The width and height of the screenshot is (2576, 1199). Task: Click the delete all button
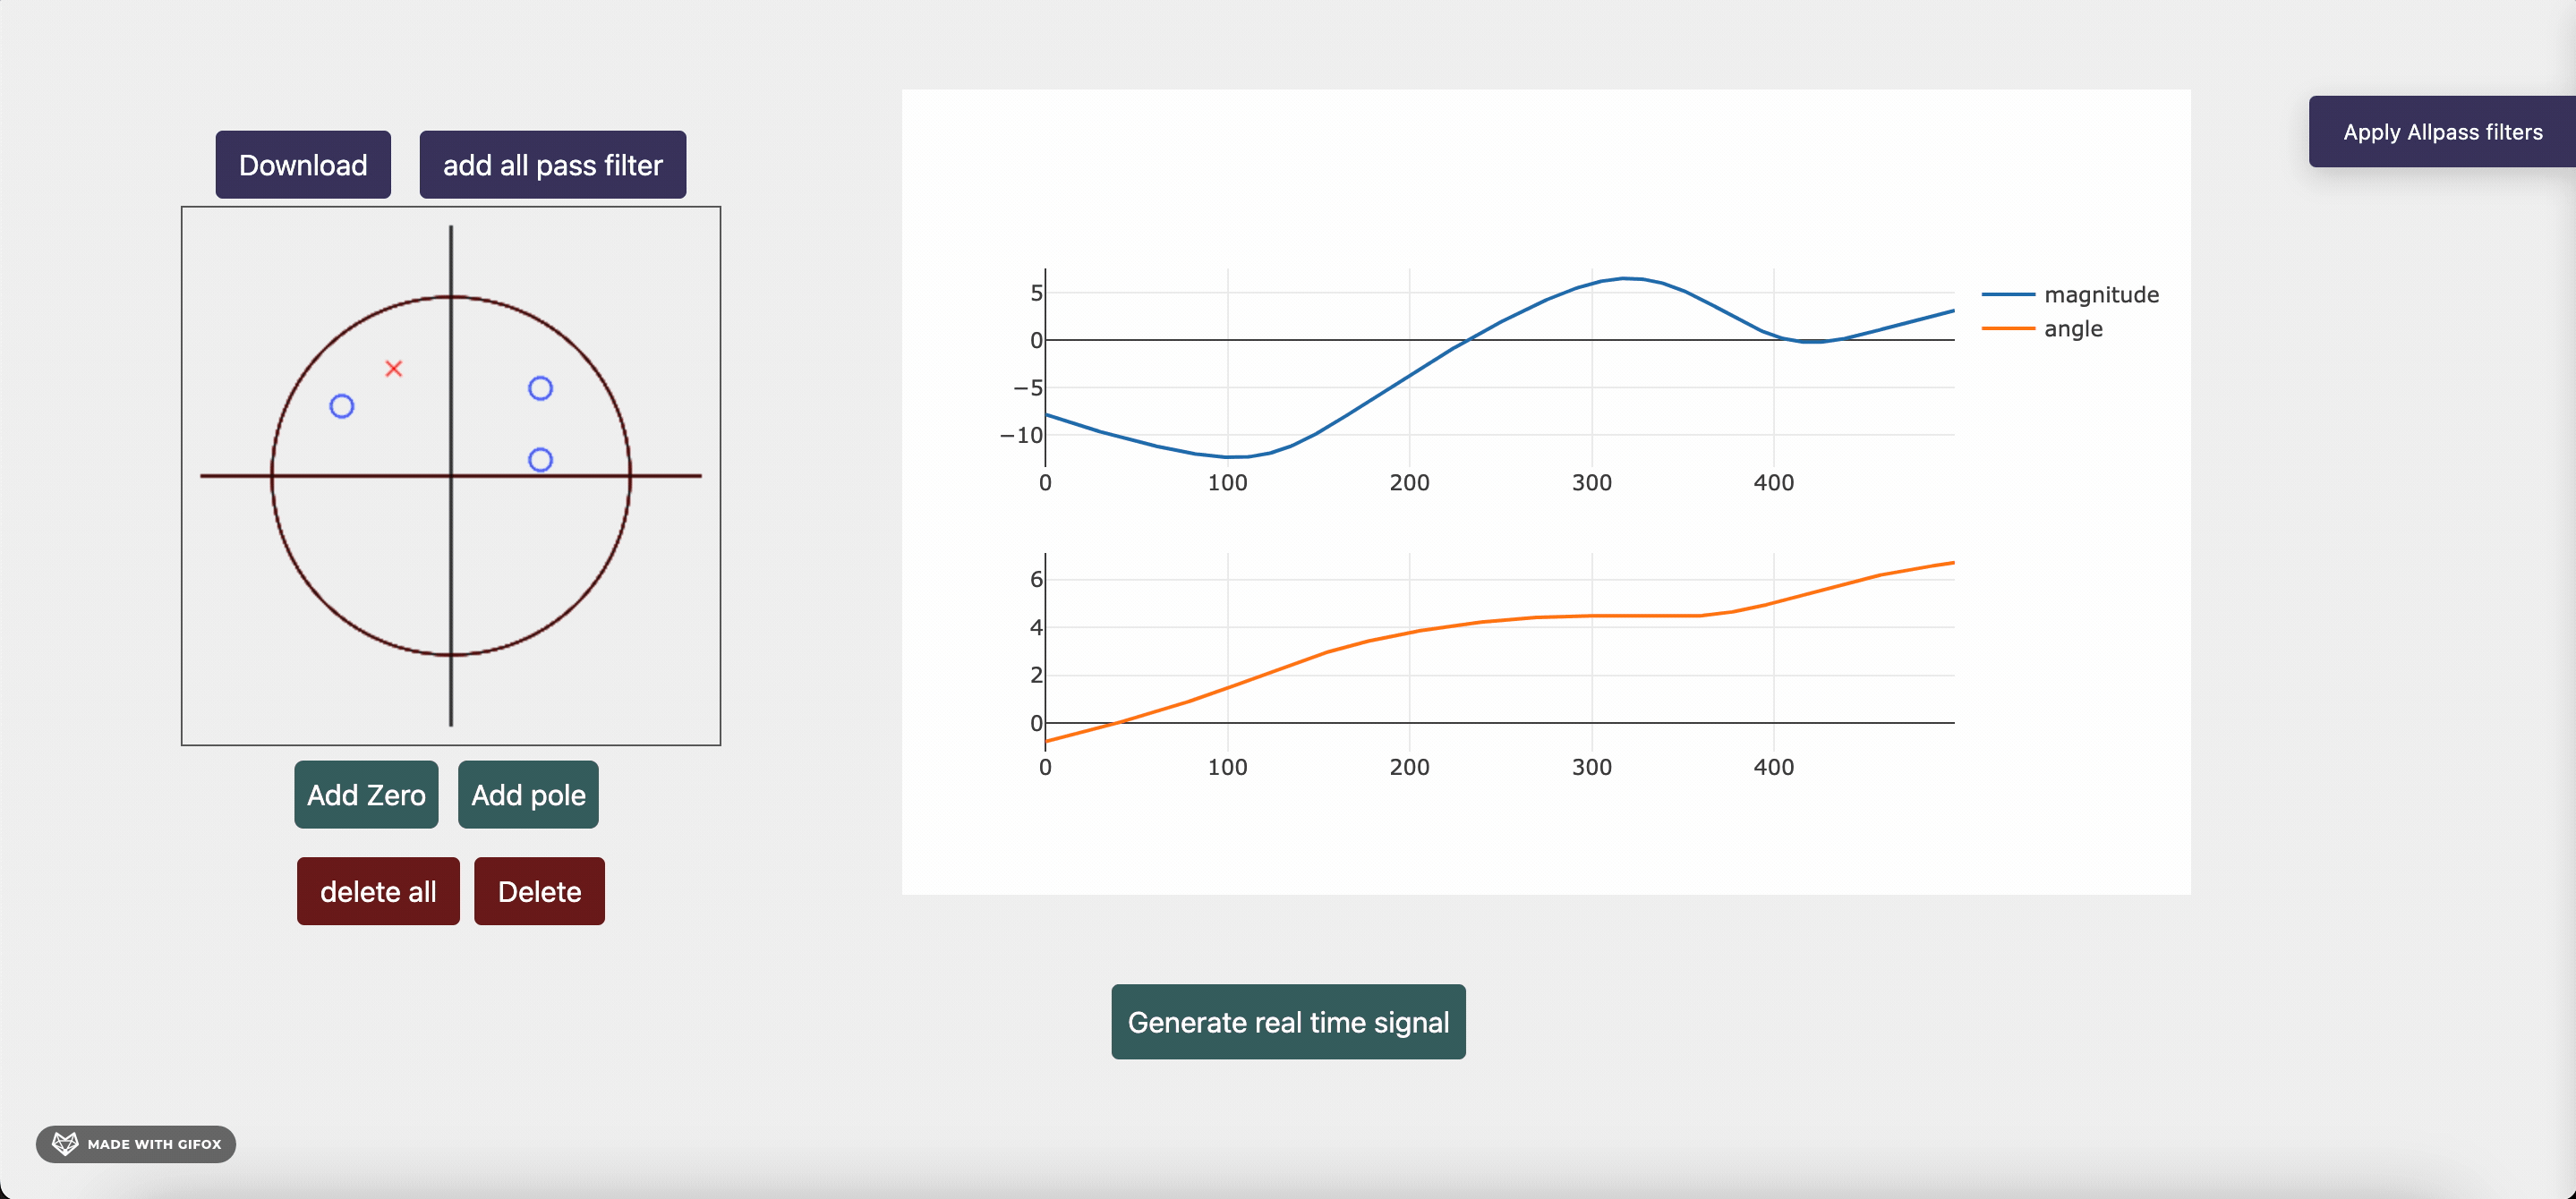[378, 891]
